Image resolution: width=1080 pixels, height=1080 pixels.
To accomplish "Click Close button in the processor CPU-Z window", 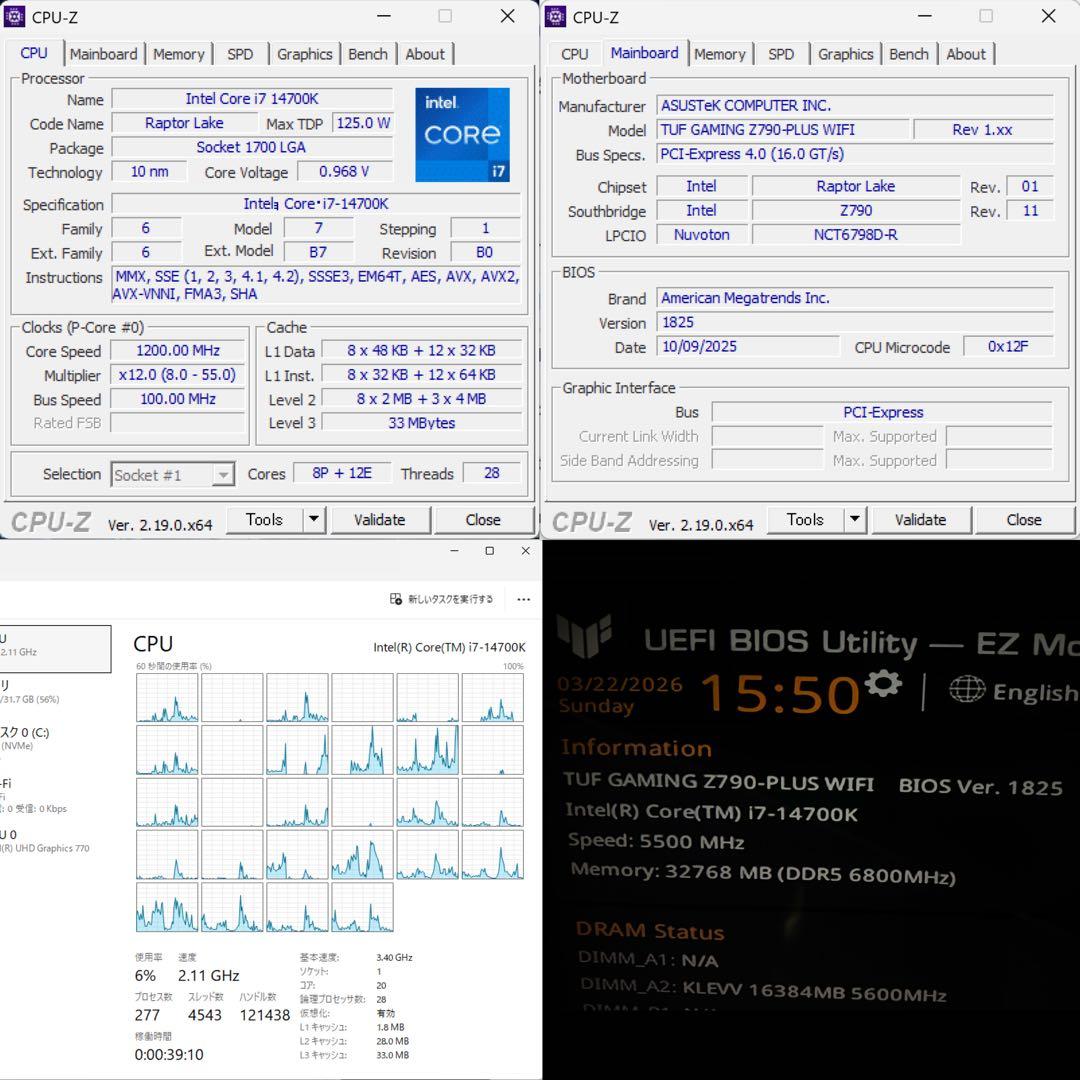I will 483,519.
